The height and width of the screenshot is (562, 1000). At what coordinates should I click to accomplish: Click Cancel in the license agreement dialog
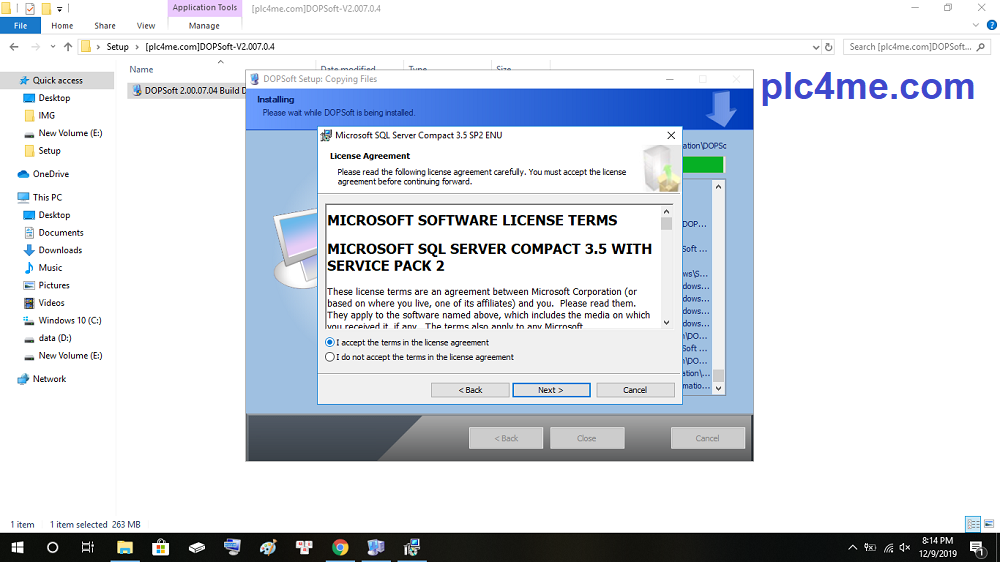(x=635, y=390)
